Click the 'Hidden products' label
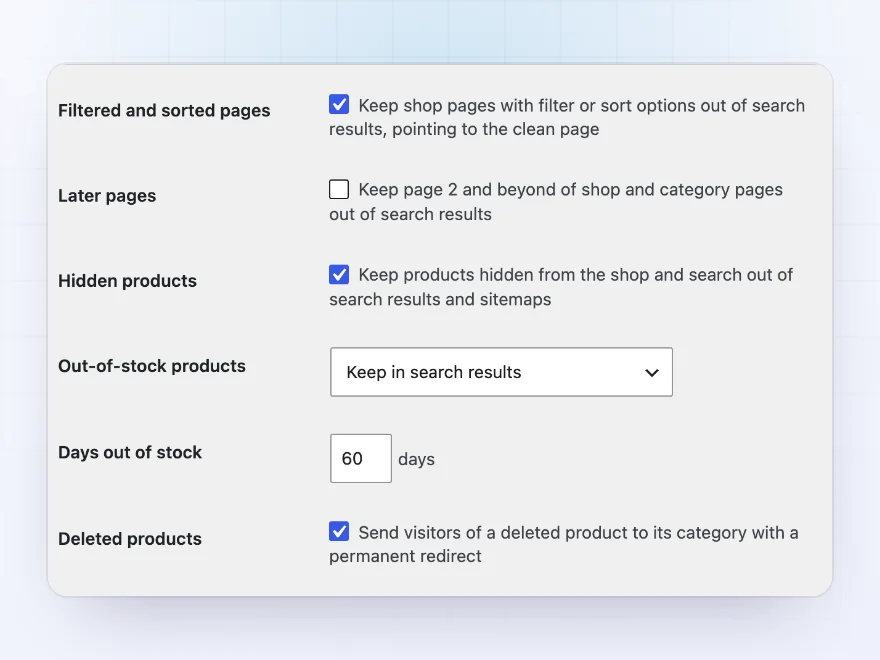 click(127, 281)
